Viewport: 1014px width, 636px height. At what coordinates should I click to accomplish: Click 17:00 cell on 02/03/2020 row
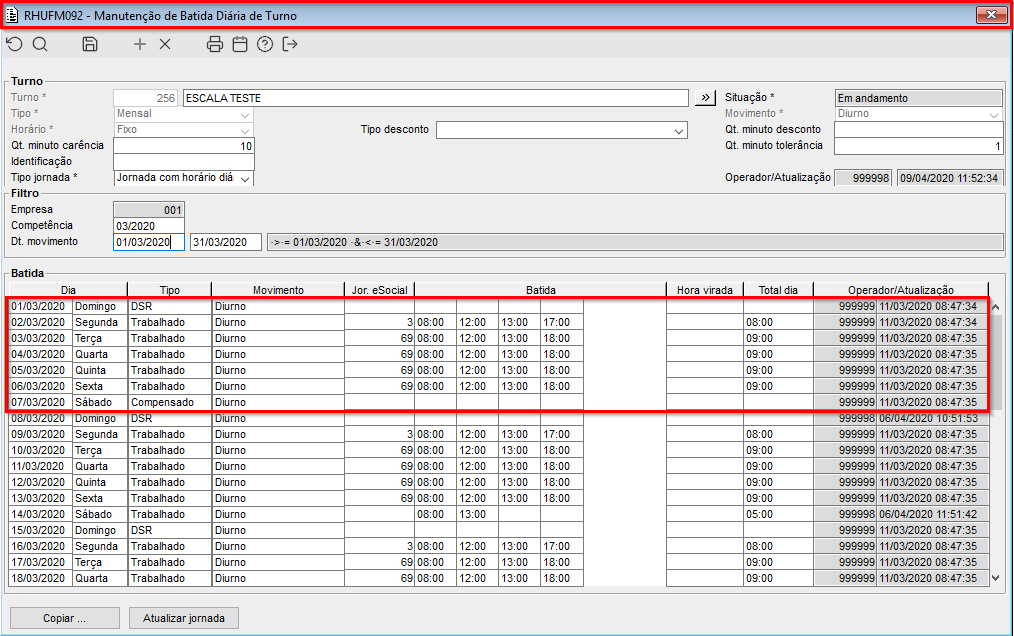pos(561,322)
